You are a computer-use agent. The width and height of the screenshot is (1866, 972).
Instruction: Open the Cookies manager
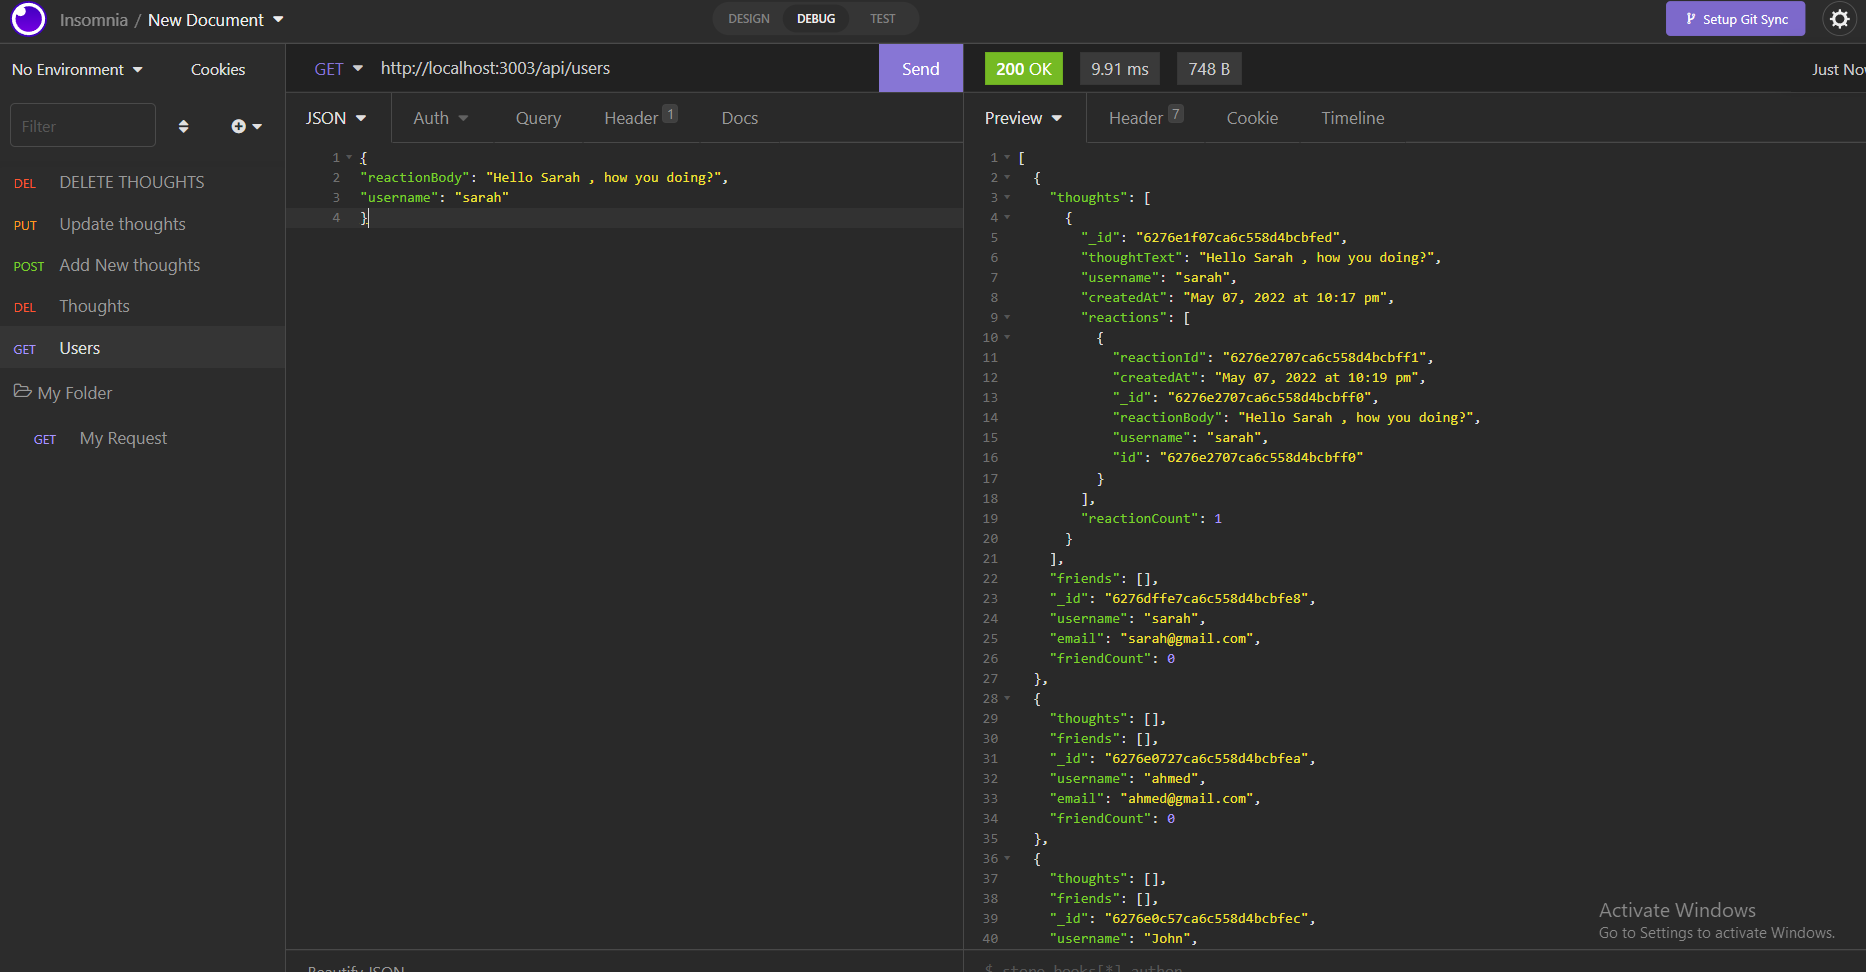(x=218, y=69)
